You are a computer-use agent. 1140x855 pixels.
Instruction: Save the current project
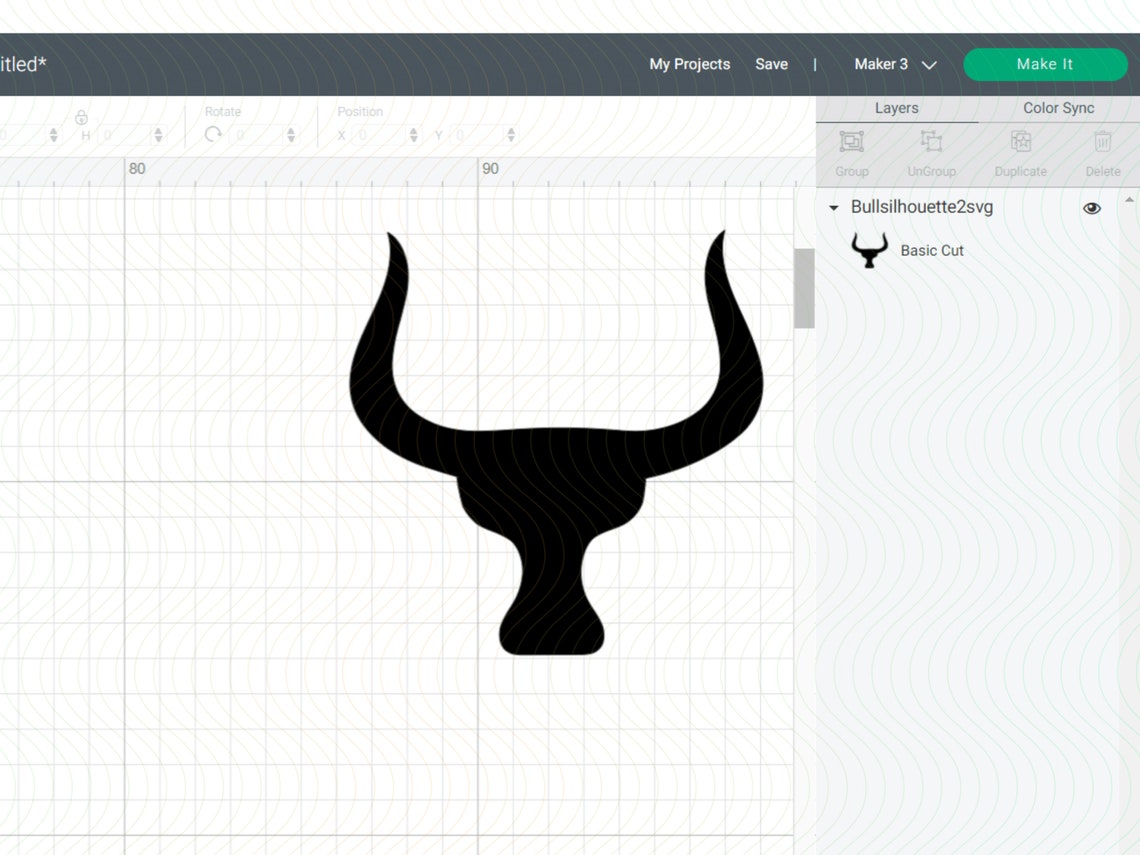tap(771, 64)
